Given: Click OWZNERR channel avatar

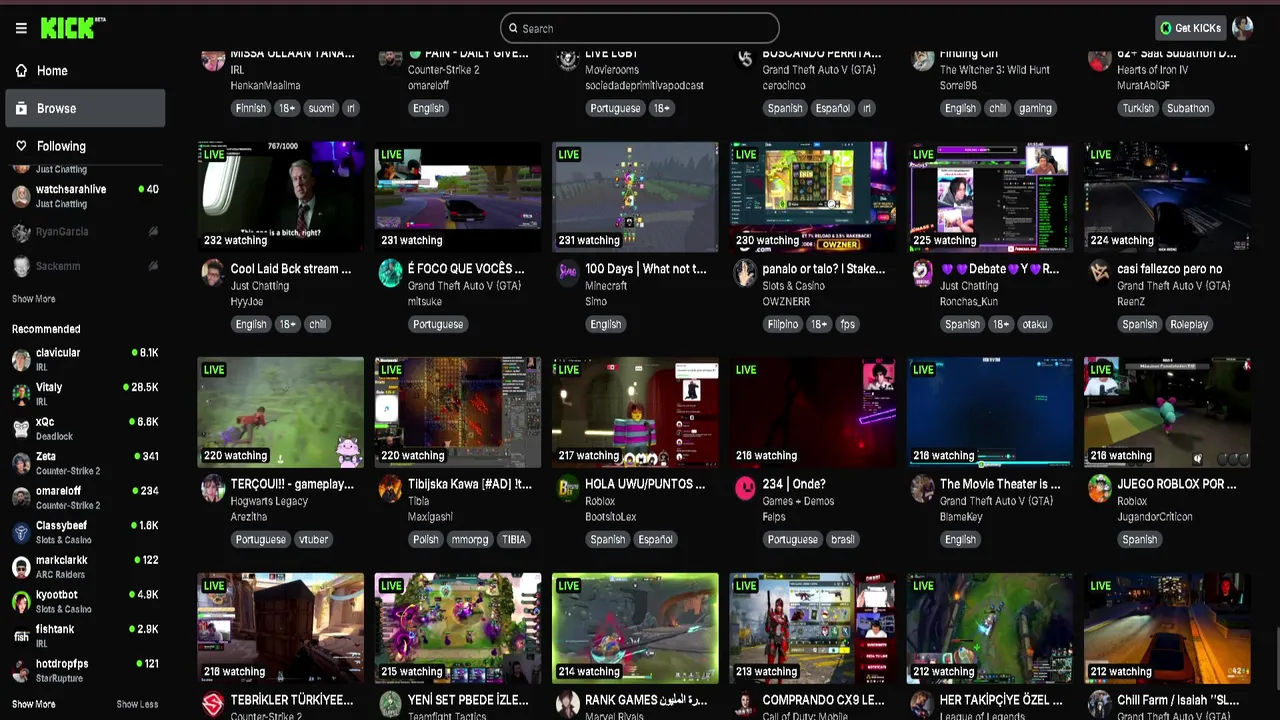Looking at the screenshot, I should tap(744, 273).
